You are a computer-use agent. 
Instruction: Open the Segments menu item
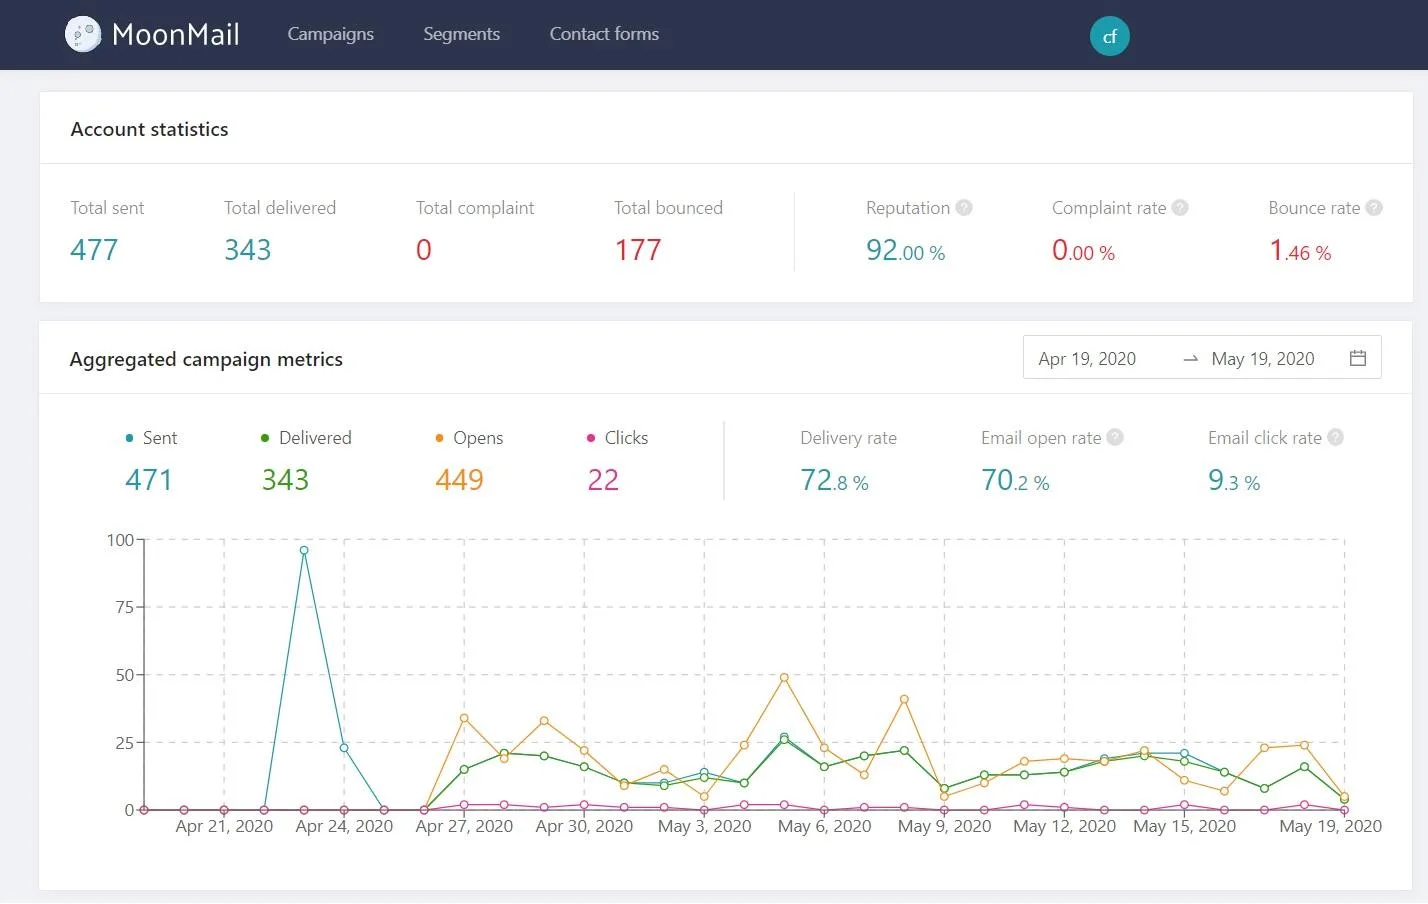[461, 34]
